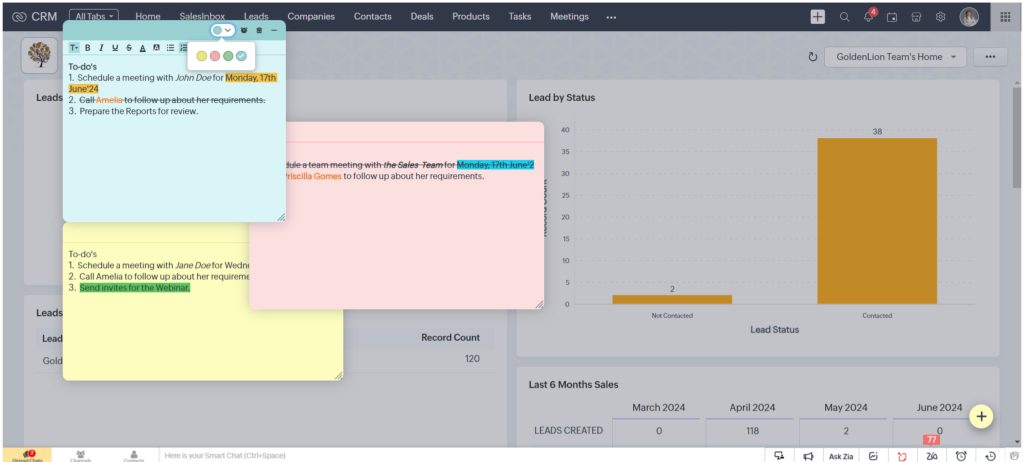
Task: Open the announcements megaphone icon
Action: tap(808, 456)
